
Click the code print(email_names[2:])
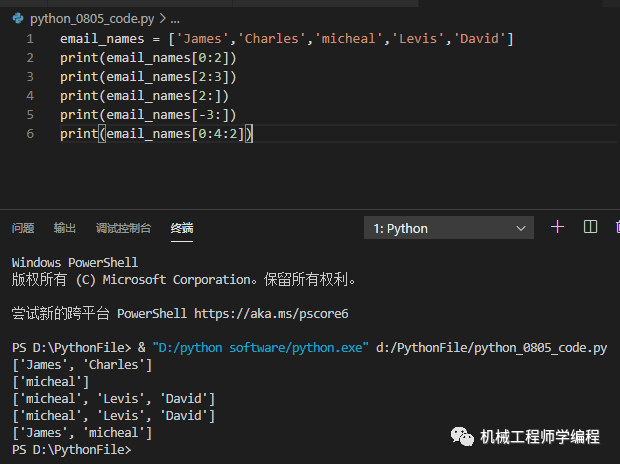(x=144, y=96)
